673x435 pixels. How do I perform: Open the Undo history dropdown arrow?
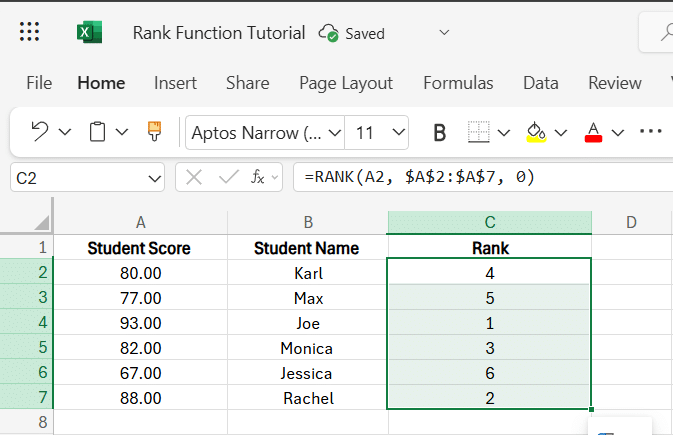pos(65,132)
